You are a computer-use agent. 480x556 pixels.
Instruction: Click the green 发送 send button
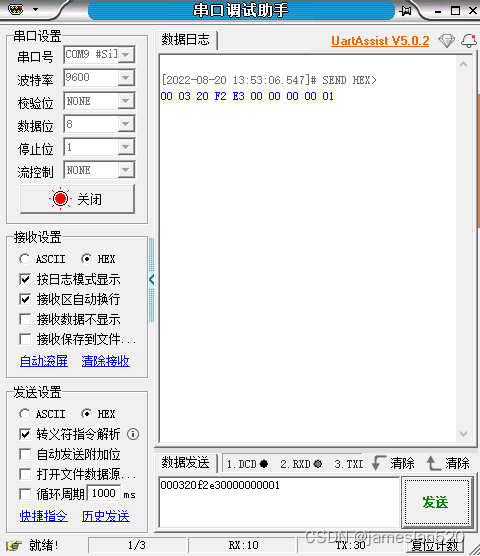tap(436, 502)
